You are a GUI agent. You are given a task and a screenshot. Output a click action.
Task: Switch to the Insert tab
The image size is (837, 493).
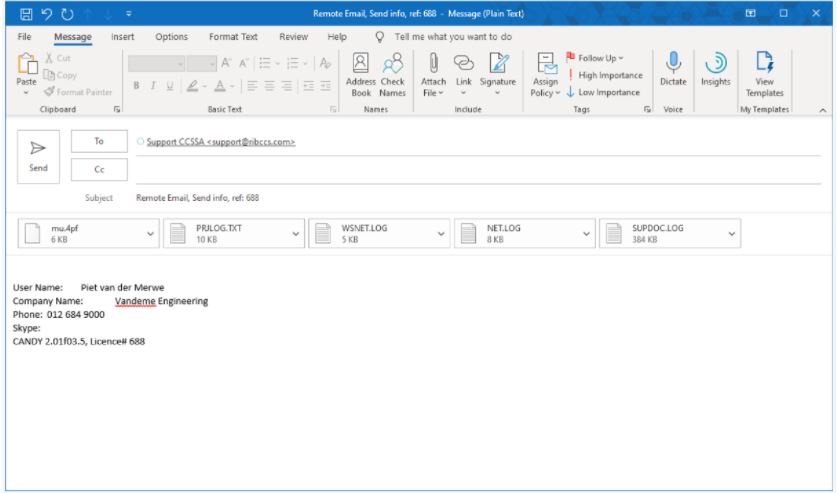pyautogui.click(x=122, y=37)
